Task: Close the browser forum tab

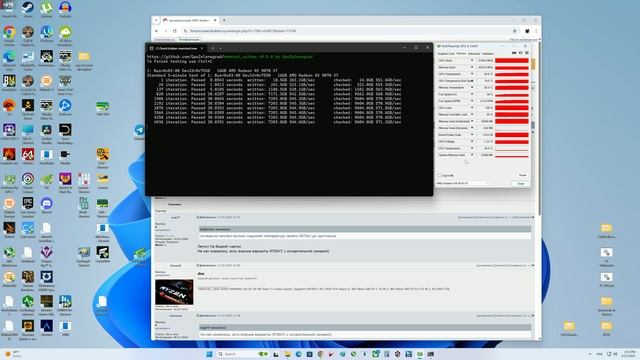Action: (215, 20)
